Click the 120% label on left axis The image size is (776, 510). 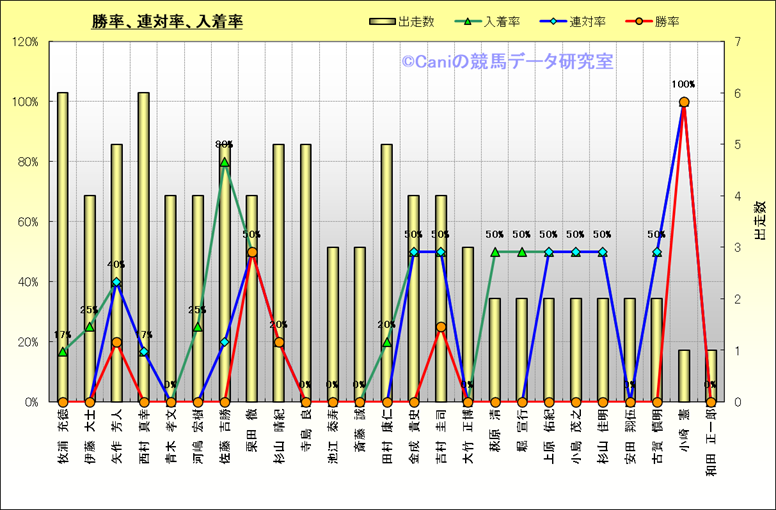click(x=24, y=42)
